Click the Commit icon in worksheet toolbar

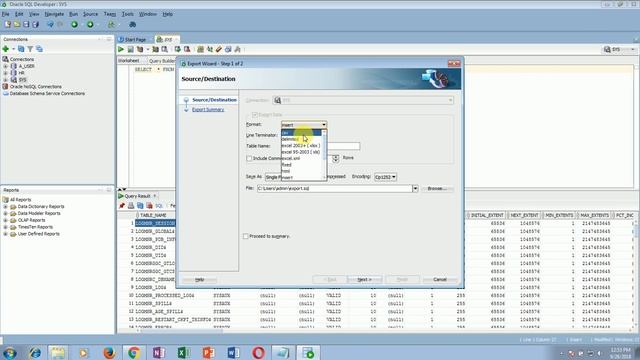(178, 49)
